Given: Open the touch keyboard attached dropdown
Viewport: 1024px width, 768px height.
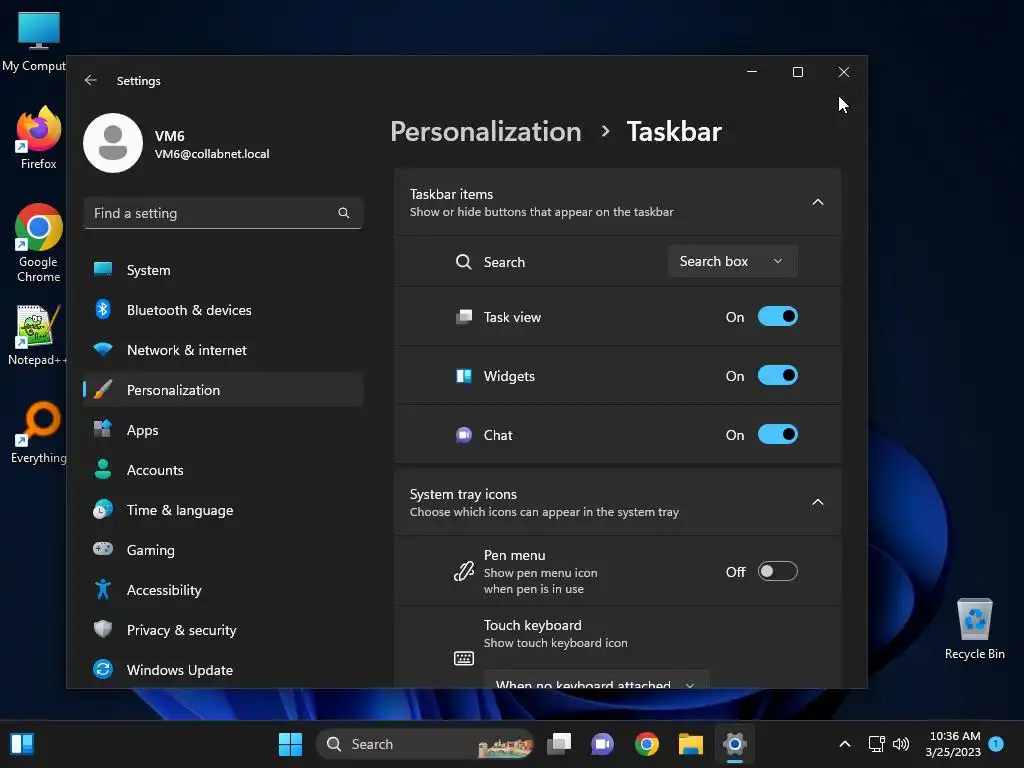Looking at the screenshot, I should coord(596,679).
